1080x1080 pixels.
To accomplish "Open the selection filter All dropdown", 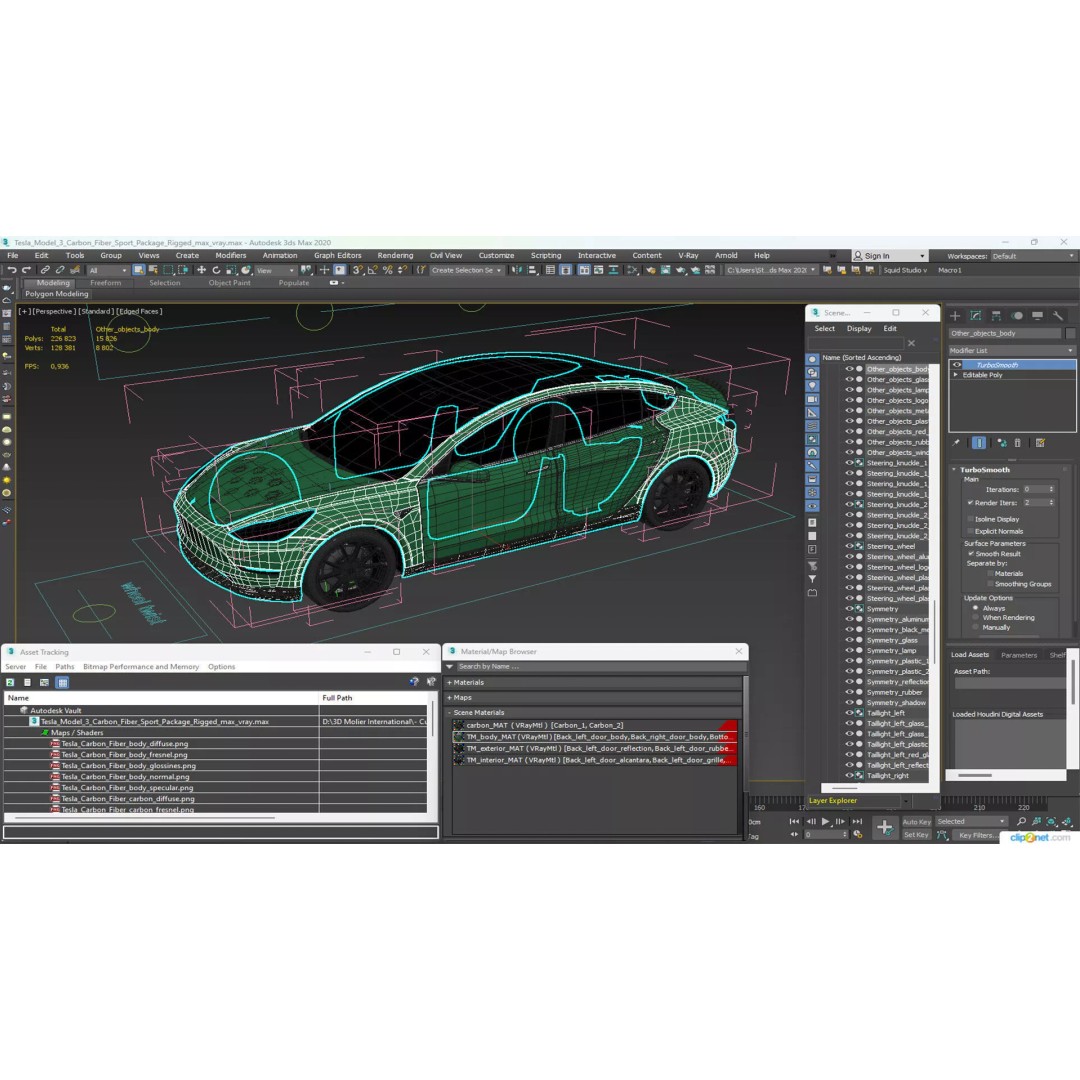I will pyautogui.click(x=107, y=270).
